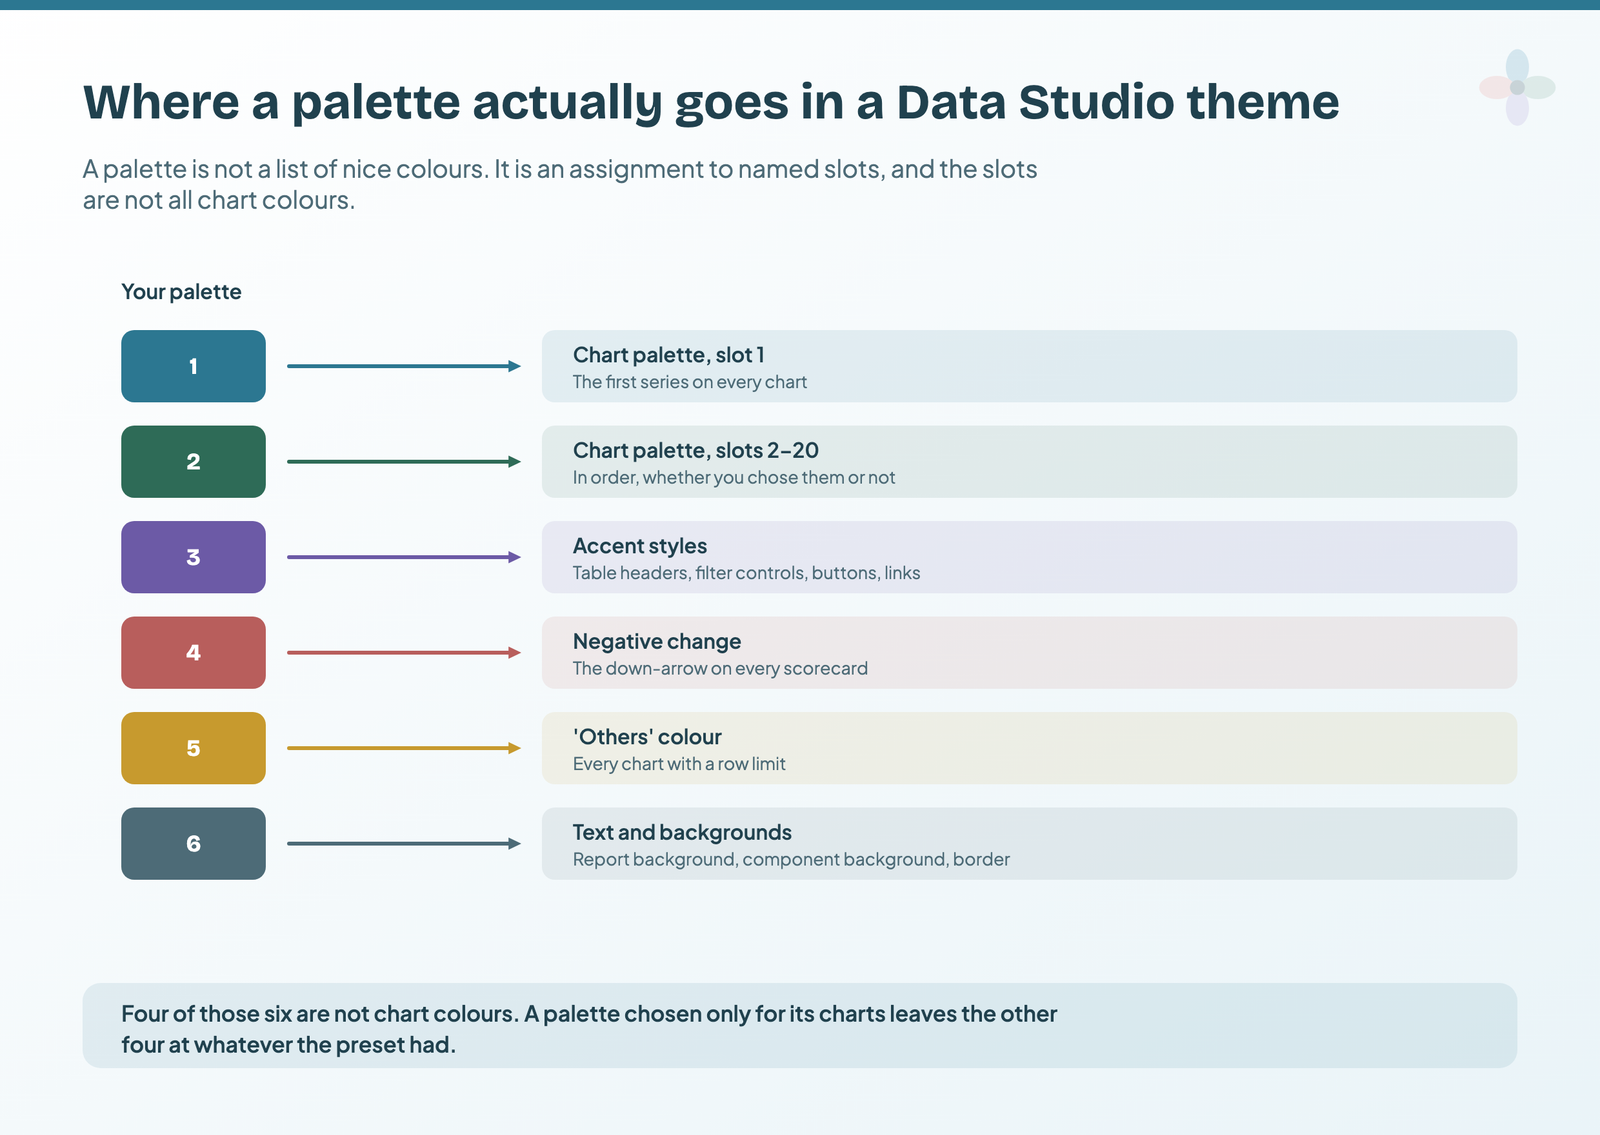This screenshot has width=1600, height=1135.
Task: Click the green palette swatch numbered 2
Action: [x=193, y=461]
